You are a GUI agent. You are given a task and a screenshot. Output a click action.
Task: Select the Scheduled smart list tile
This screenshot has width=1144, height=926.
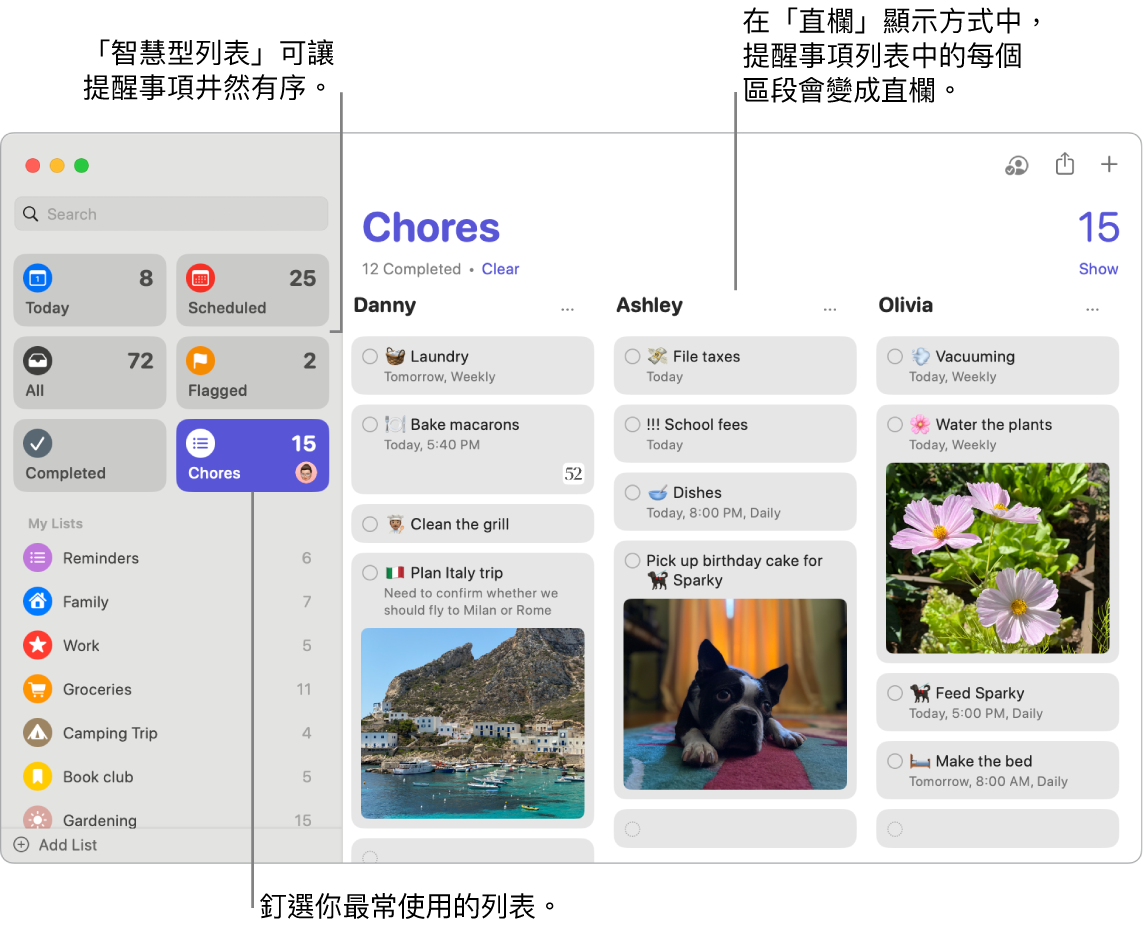pyautogui.click(x=252, y=290)
